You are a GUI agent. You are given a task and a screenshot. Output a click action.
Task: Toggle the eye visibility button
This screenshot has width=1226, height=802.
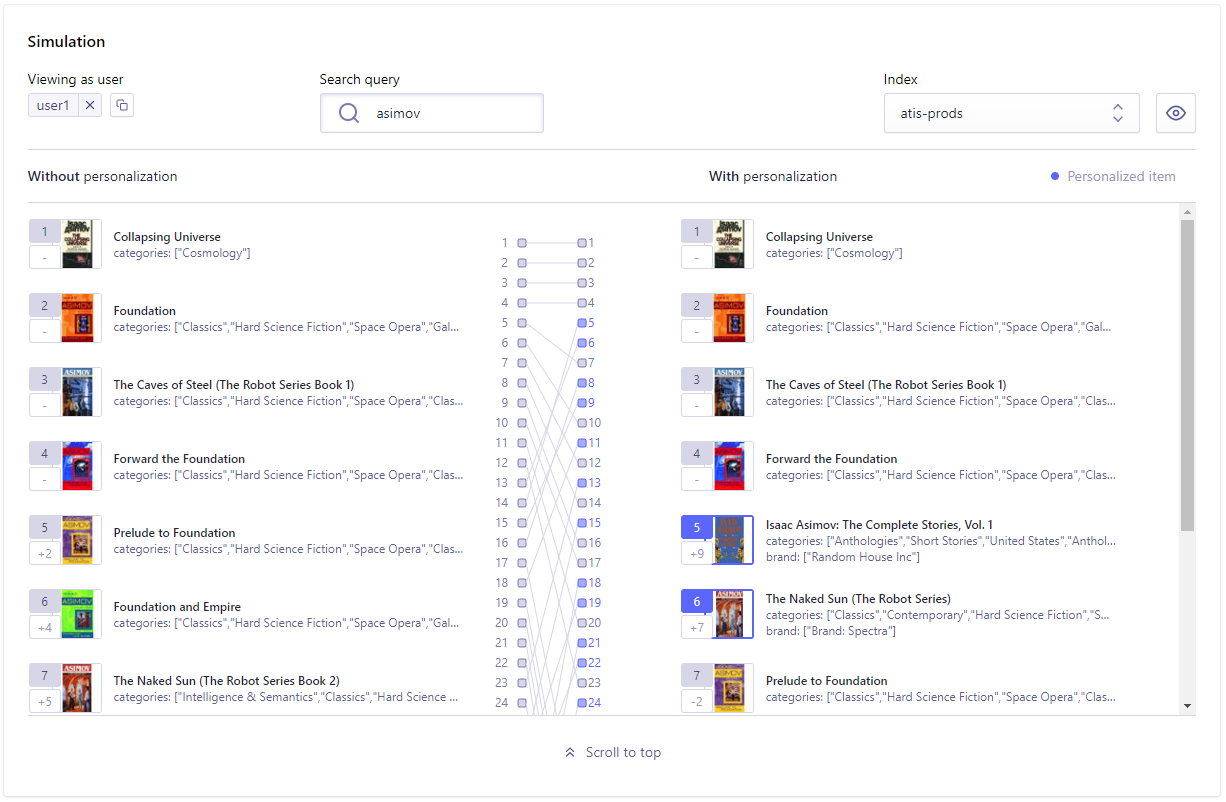click(1176, 114)
